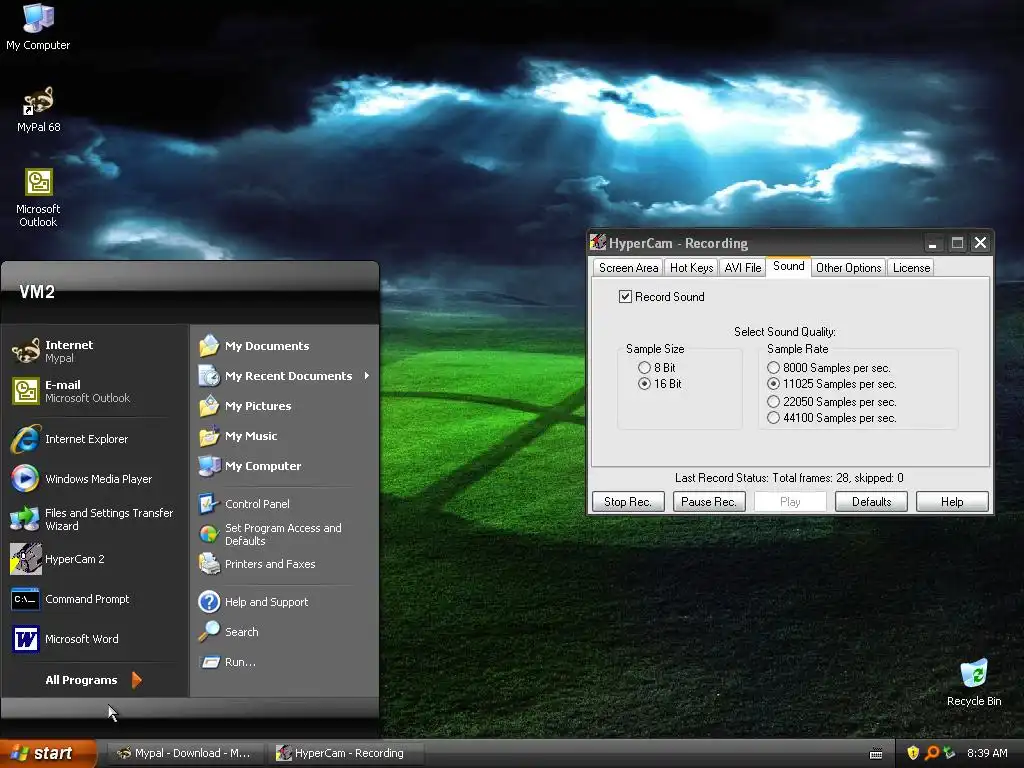Choose 22050 Samples per sec.
1024x768 pixels.
(x=831, y=402)
